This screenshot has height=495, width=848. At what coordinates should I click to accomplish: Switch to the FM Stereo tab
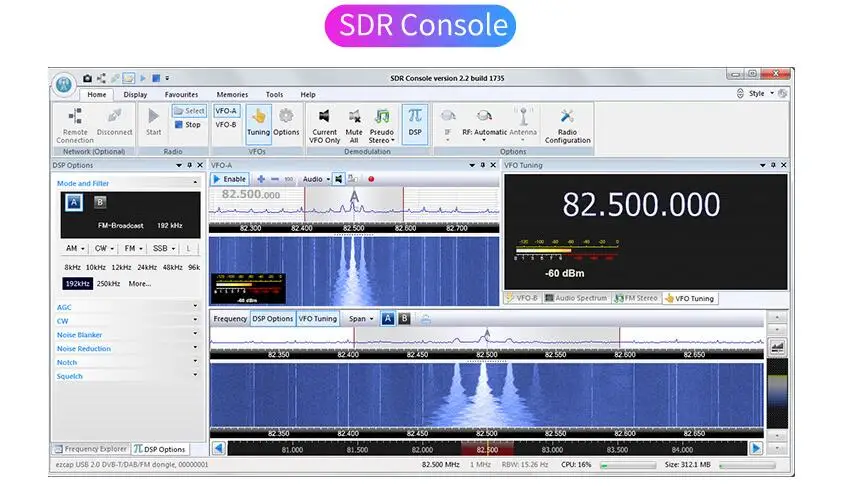coord(637,298)
